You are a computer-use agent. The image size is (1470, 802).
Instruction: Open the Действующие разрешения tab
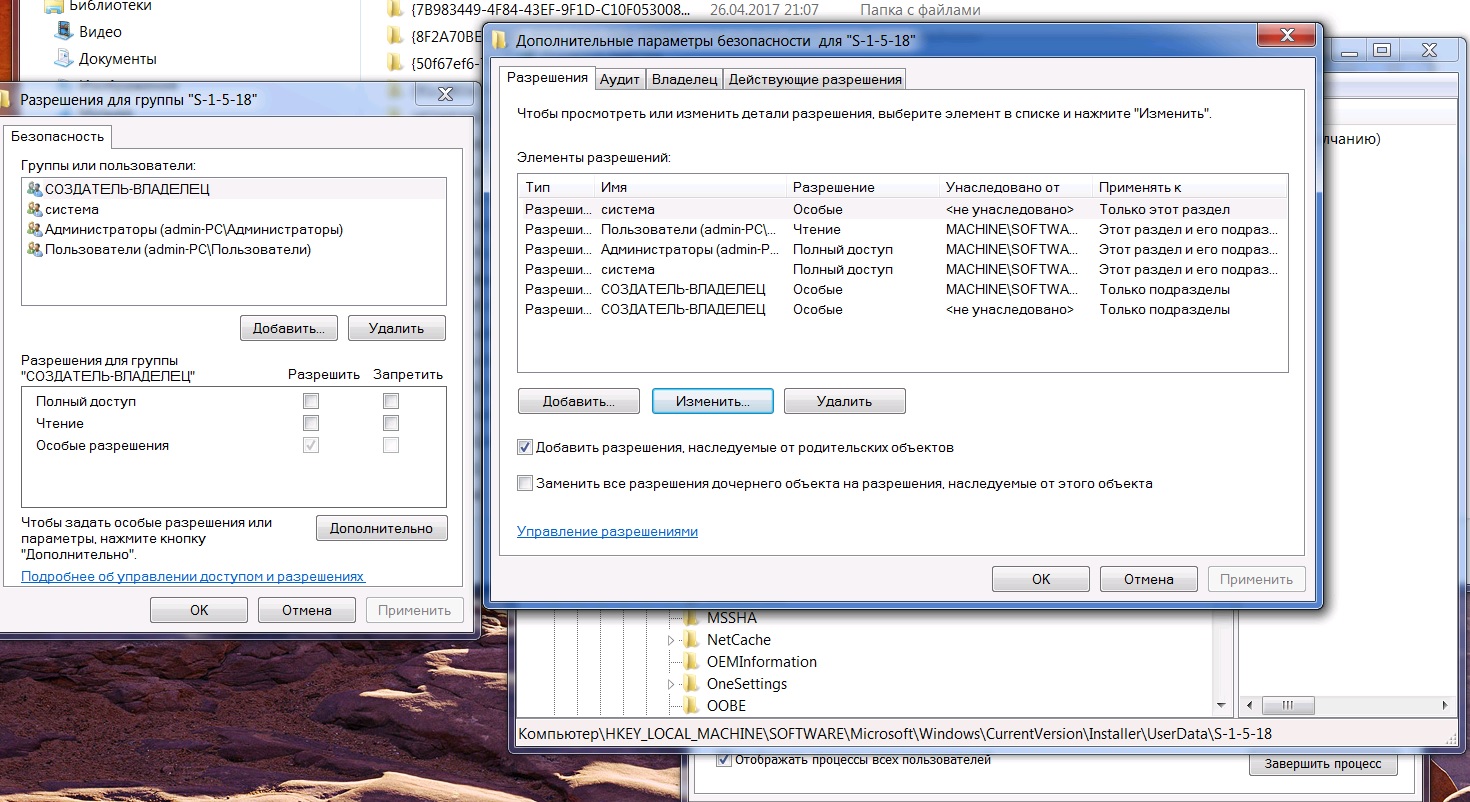(x=815, y=79)
